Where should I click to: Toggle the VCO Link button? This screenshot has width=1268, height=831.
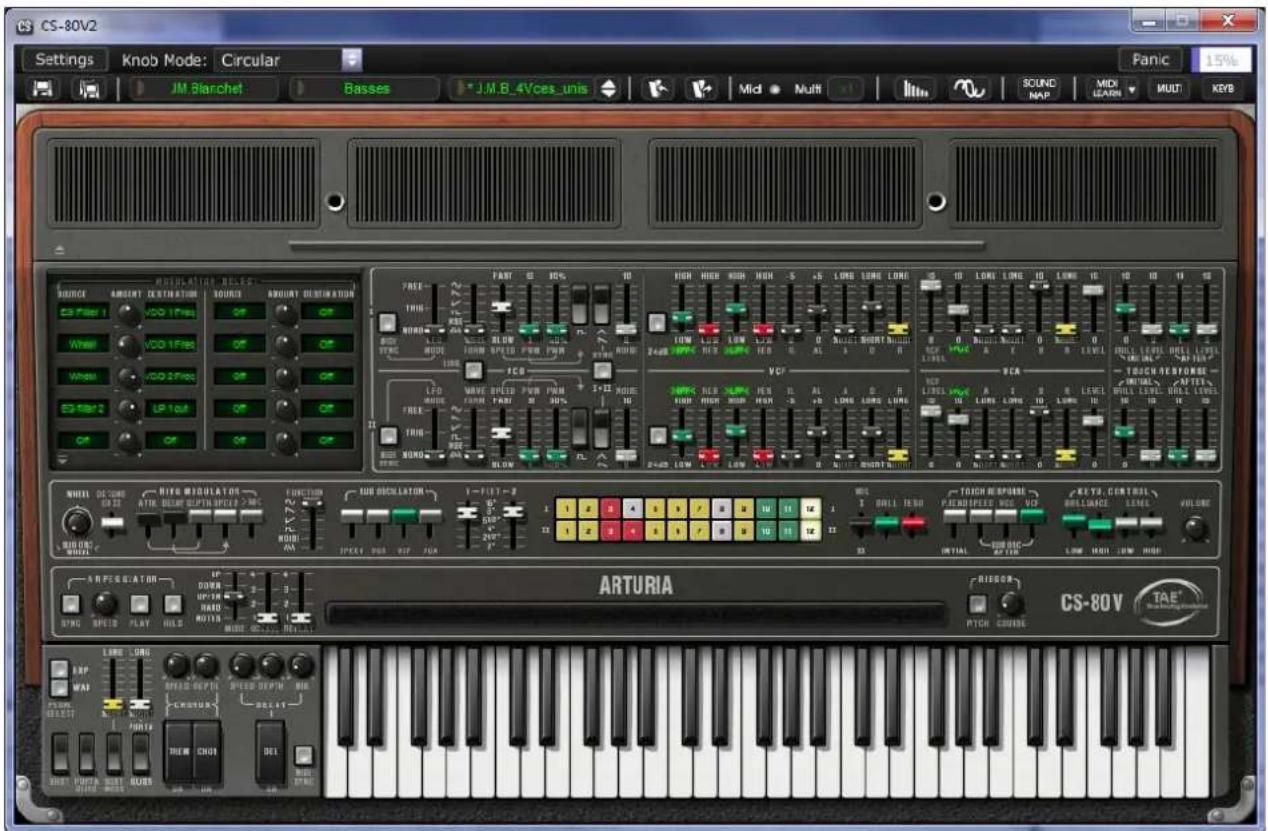click(x=476, y=371)
